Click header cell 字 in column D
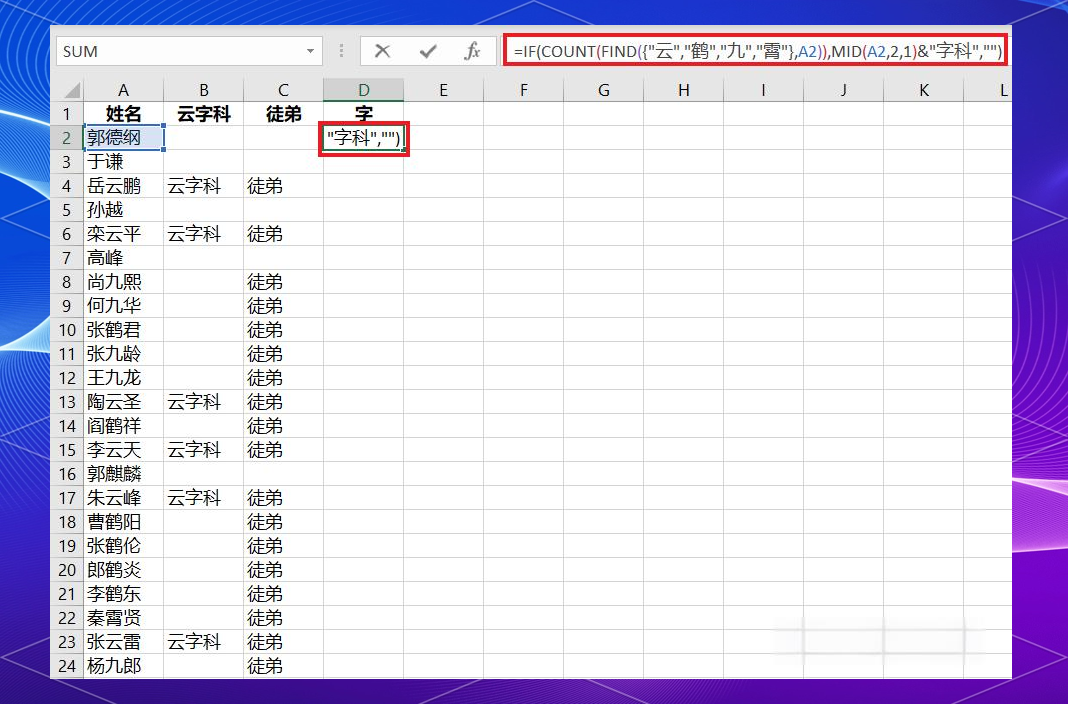The height and width of the screenshot is (704, 1068). (364, 114)
